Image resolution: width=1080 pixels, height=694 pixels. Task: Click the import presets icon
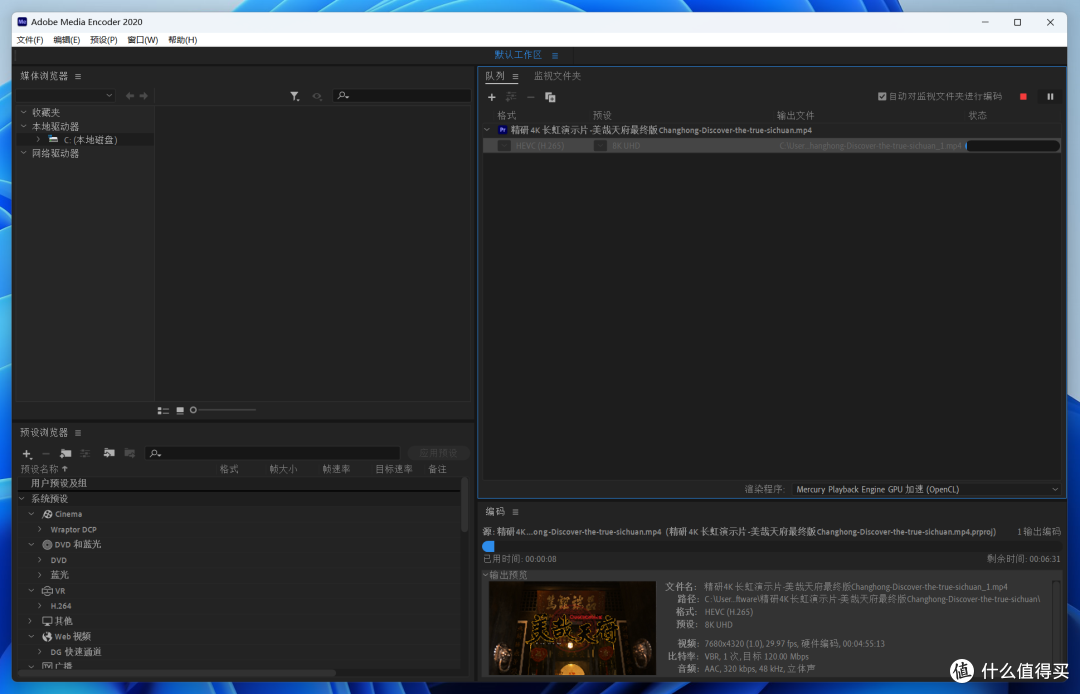(109, 453)
